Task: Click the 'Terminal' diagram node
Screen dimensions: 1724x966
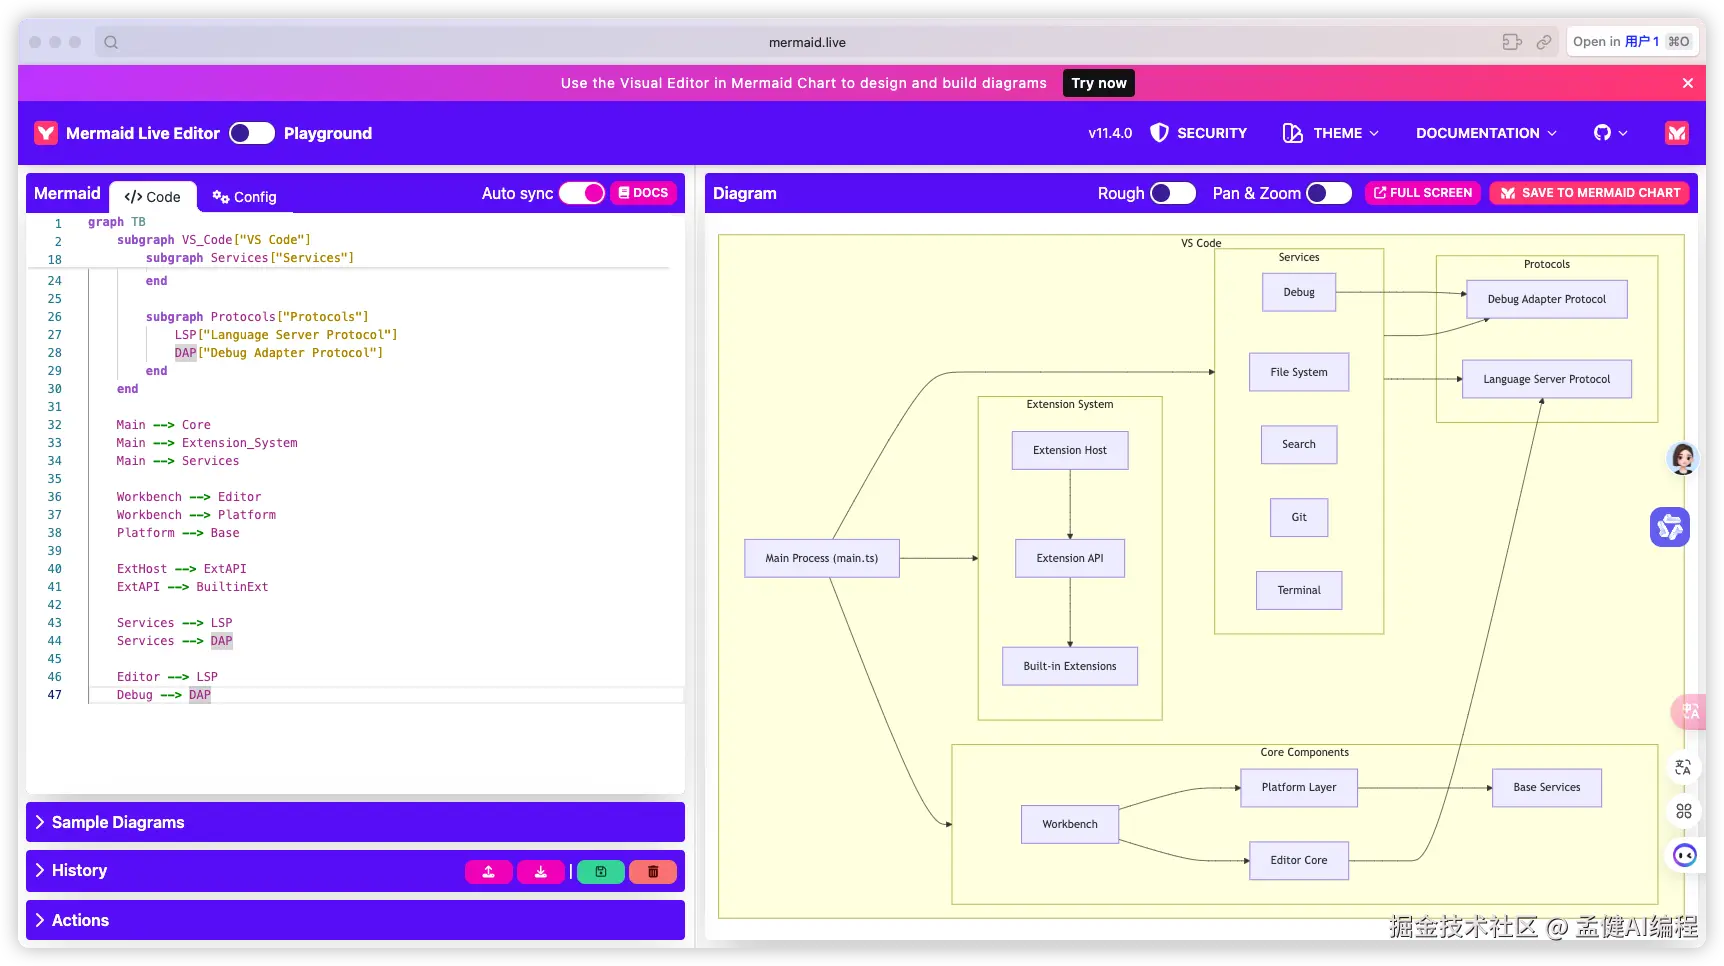Action: coord(1299,590)
